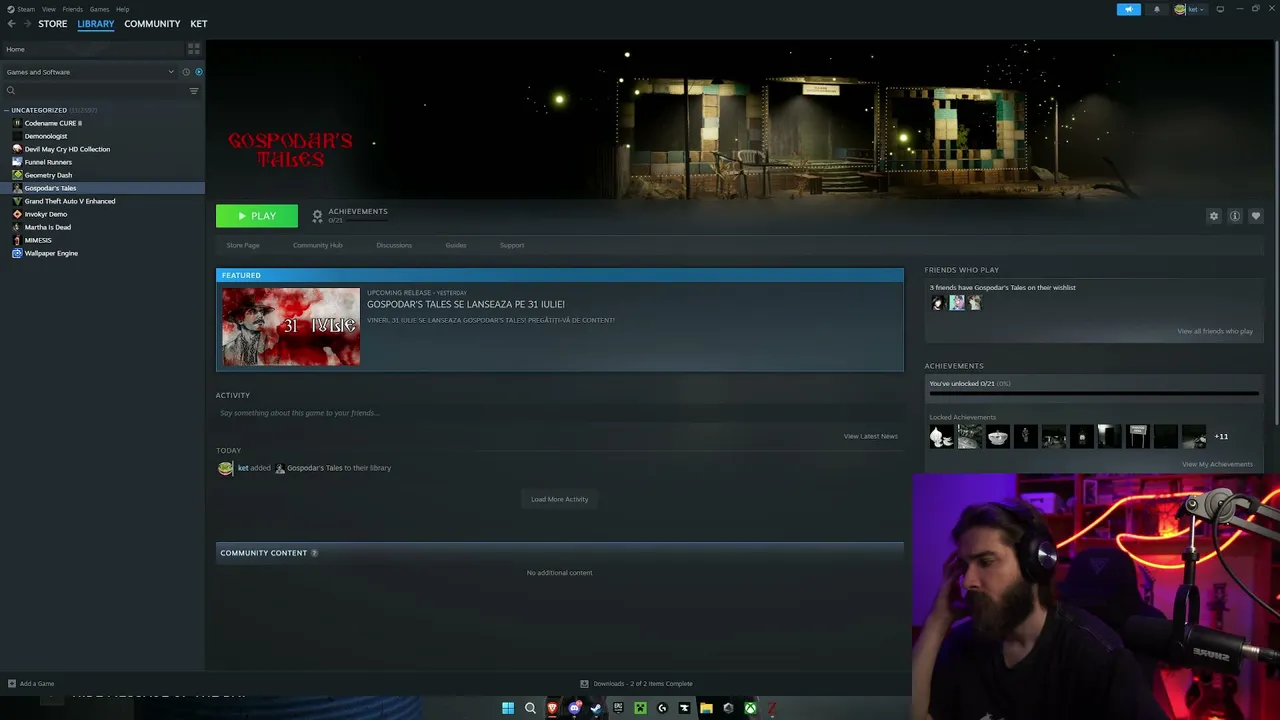Click View all friends who play

[1215, 331]
